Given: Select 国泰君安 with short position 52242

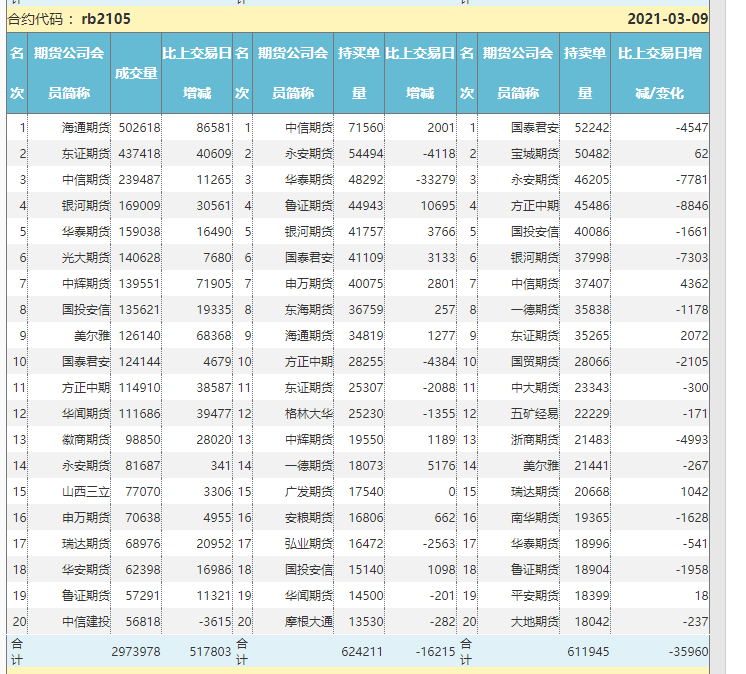Looking at the screenshot, I should tap(535, 128).
